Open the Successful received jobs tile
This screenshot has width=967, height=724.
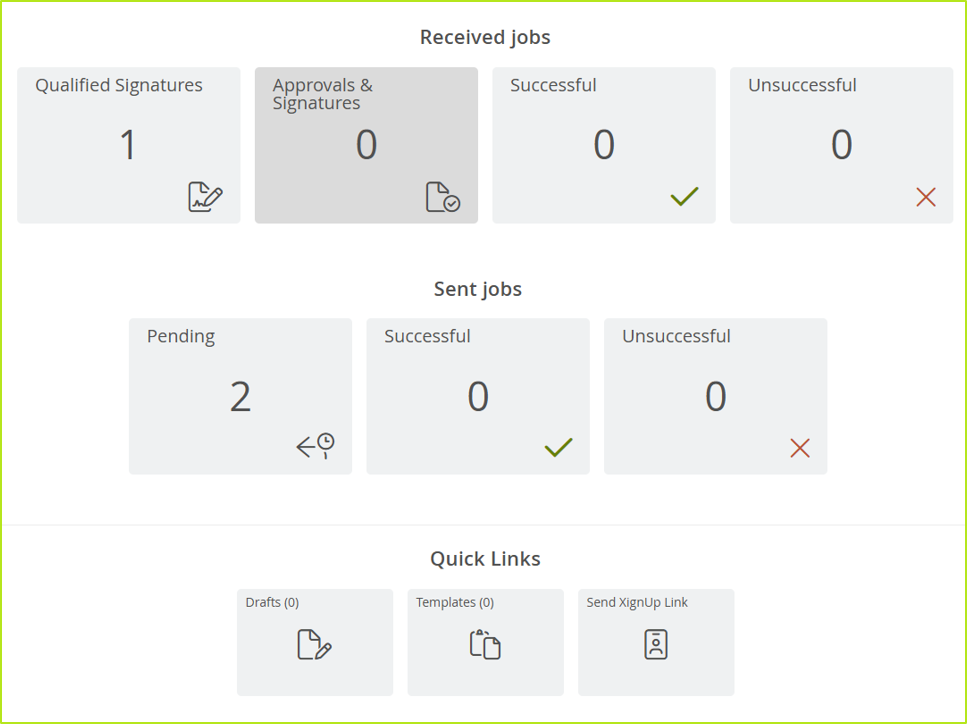click(x=603, y=144)
